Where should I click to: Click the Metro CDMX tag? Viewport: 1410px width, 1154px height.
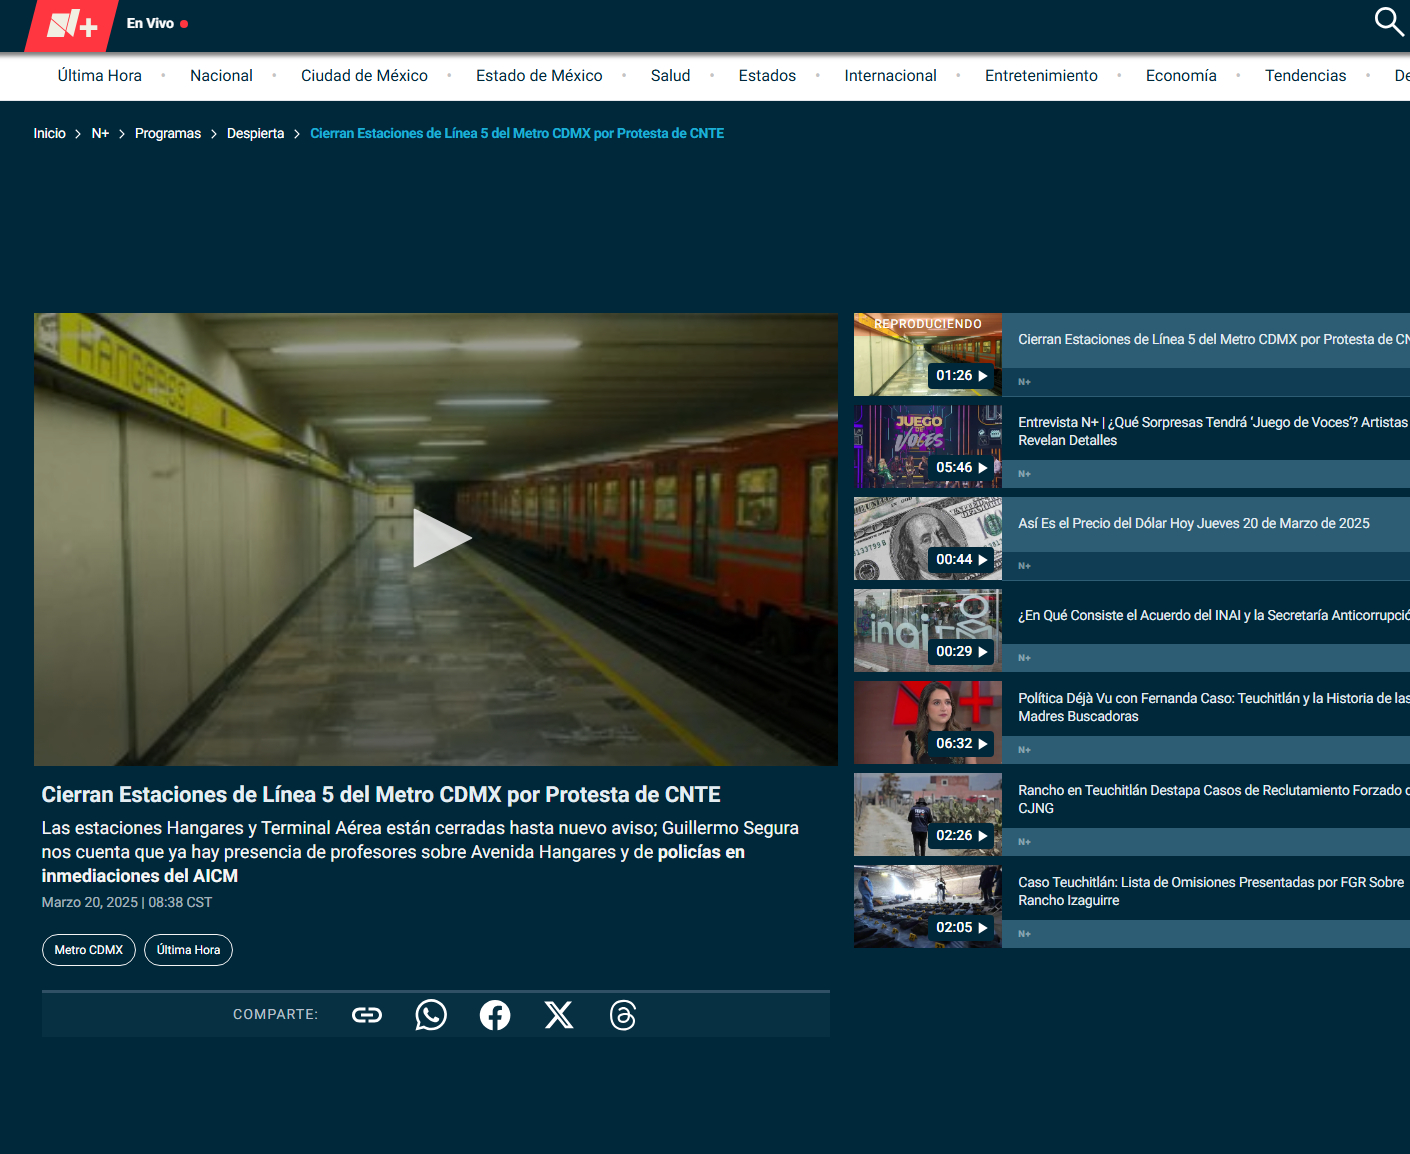(89, 950)
